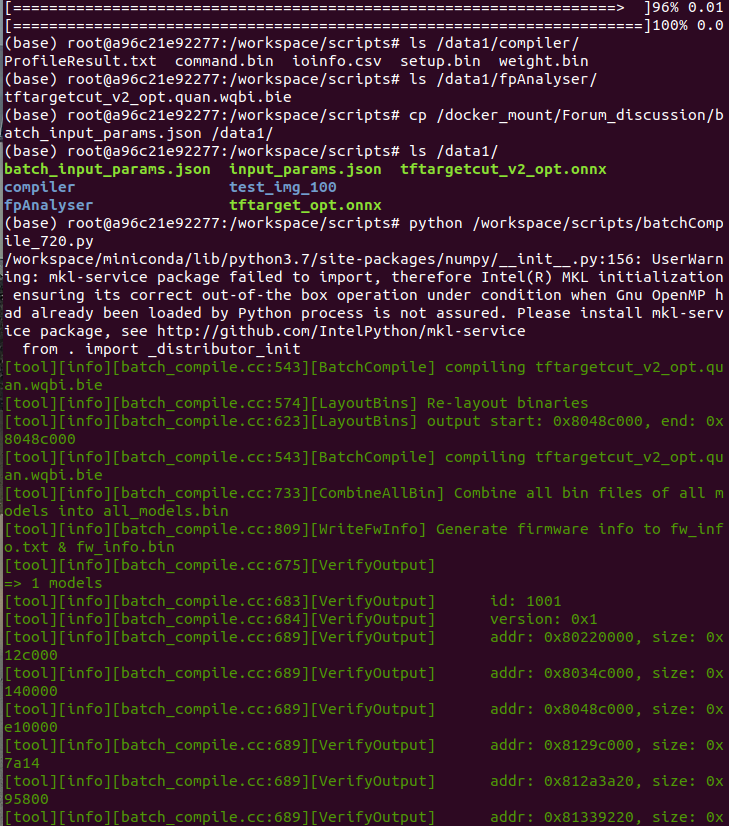Click the python batchCompile command text
The image size is (729, 826).
(364, 232)
